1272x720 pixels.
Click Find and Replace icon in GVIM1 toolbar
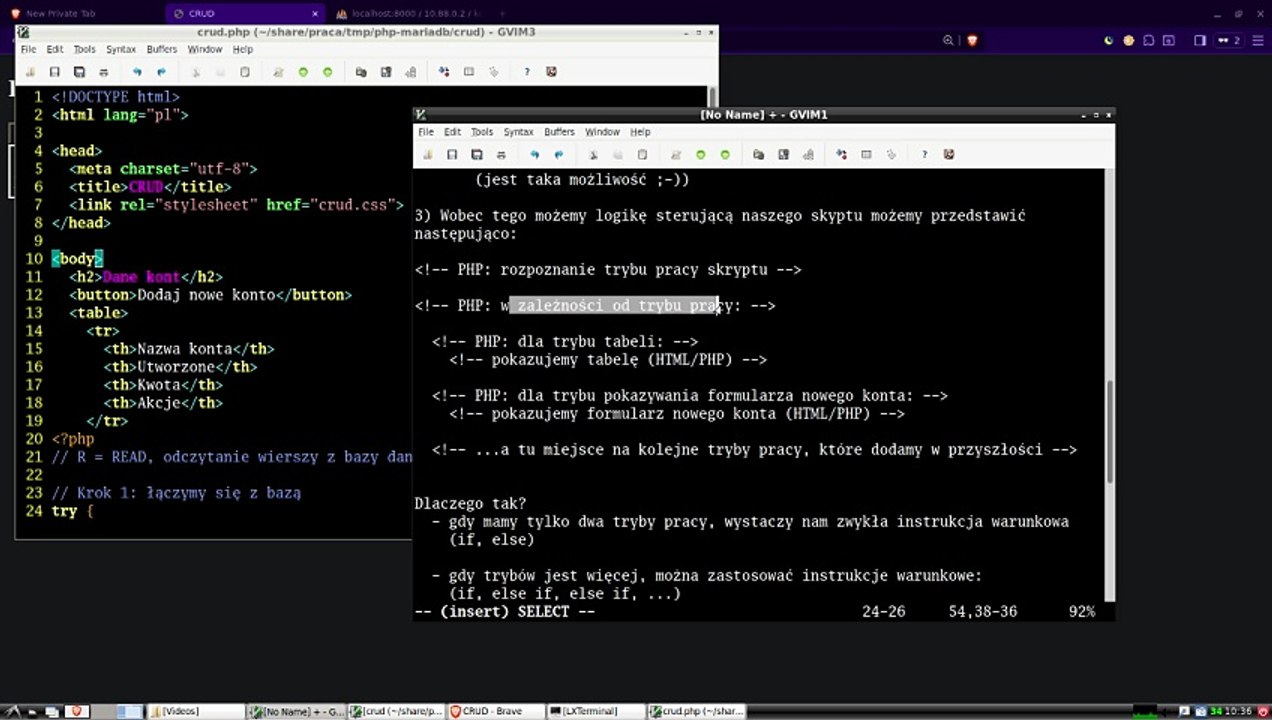tap(676, 155)
